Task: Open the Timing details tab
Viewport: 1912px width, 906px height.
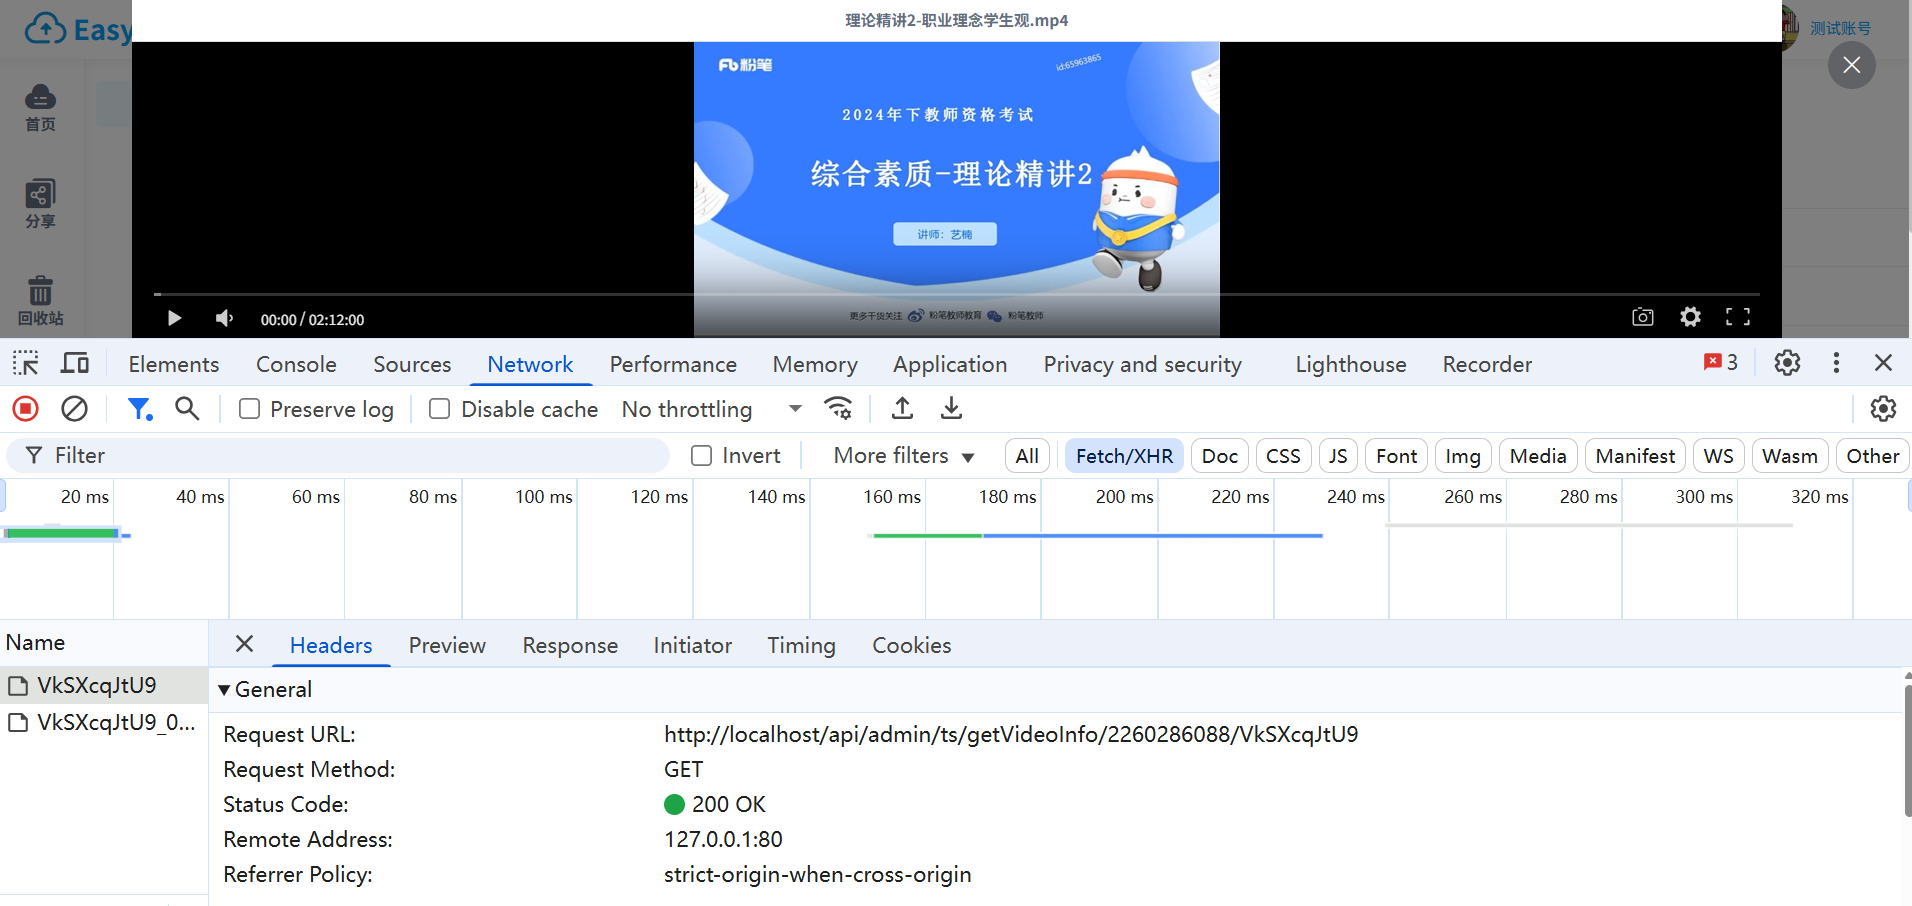Action: (801, 645)
